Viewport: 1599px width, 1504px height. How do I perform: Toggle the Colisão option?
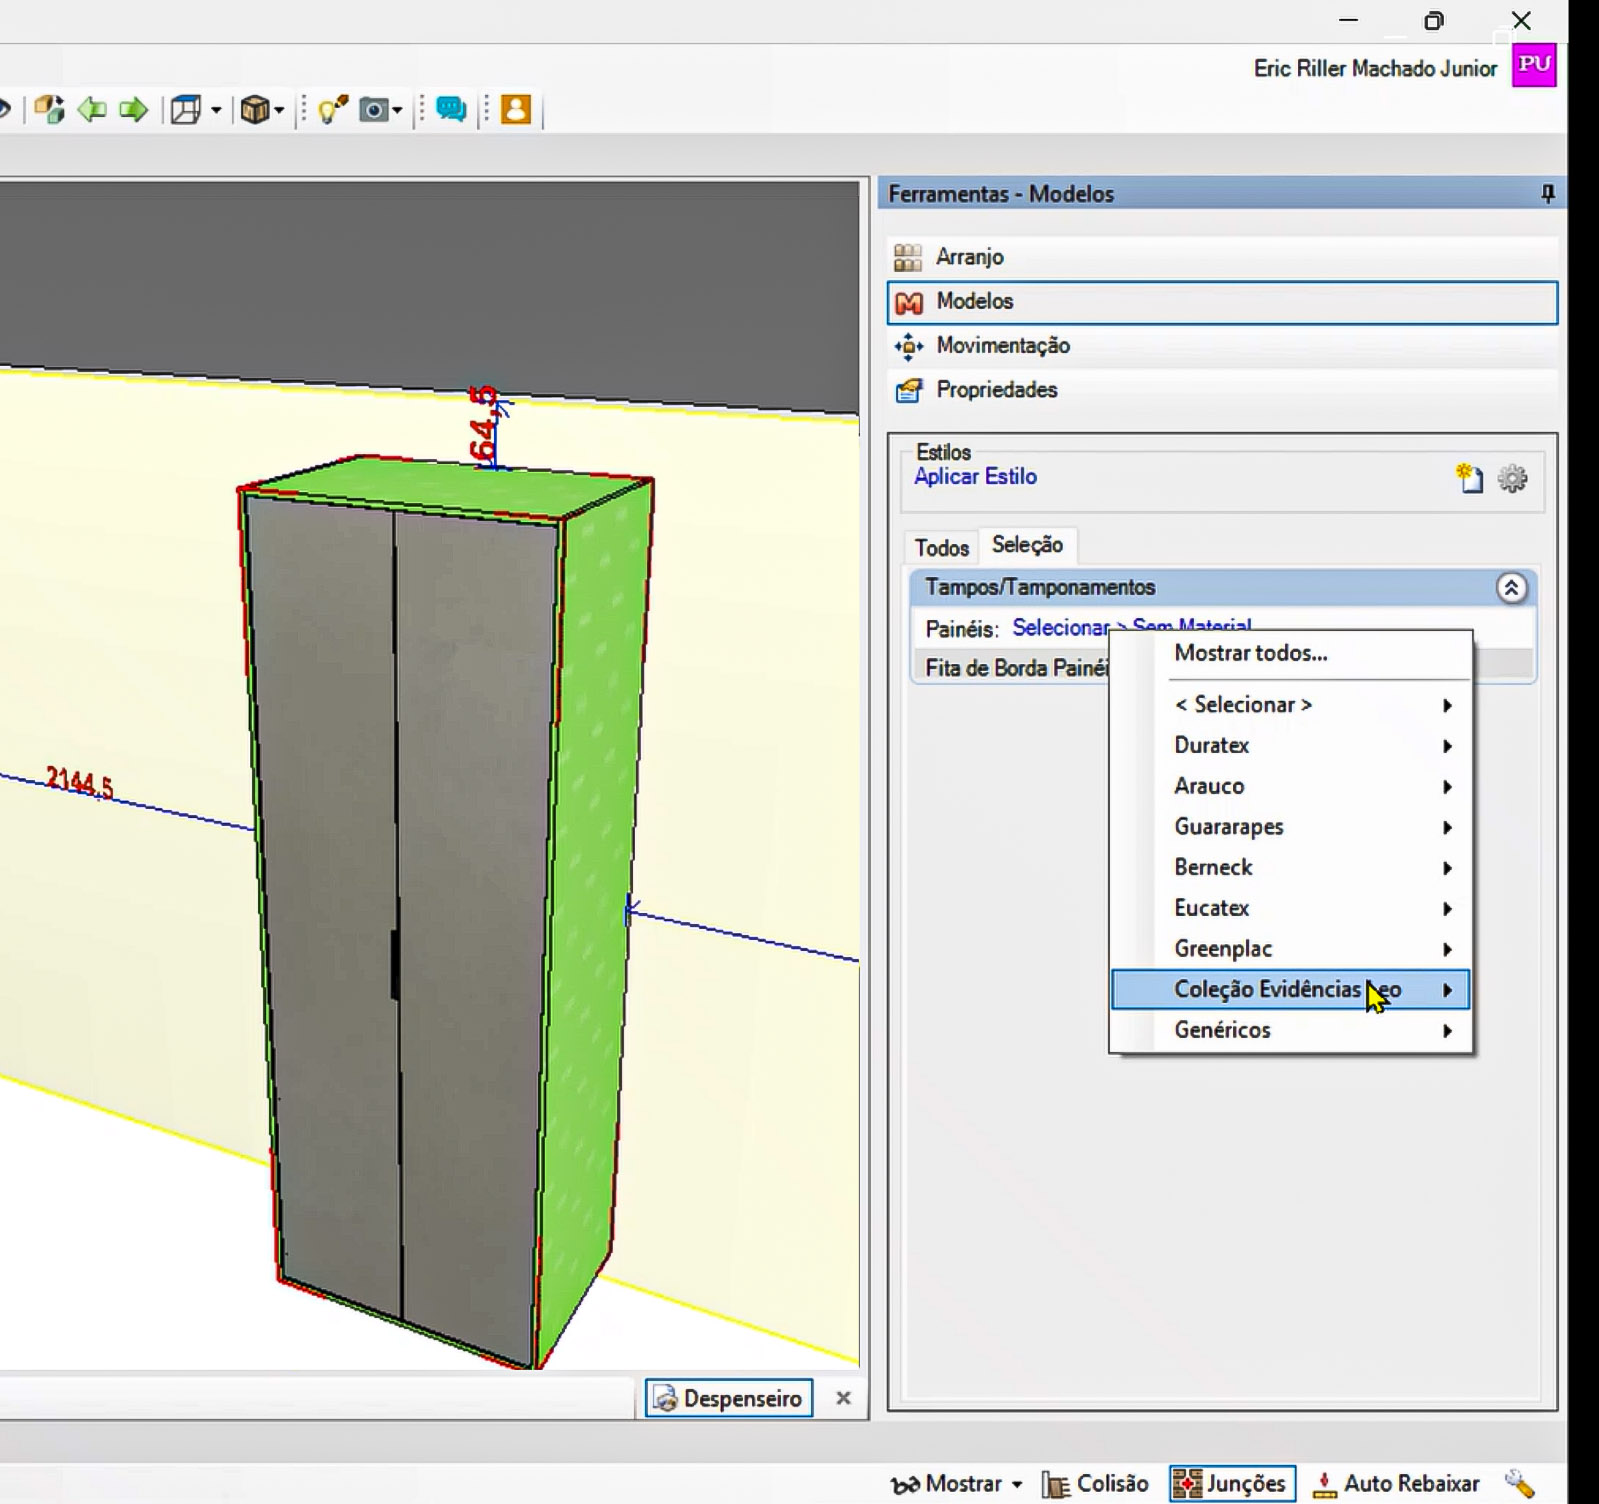point(1095,1483)
